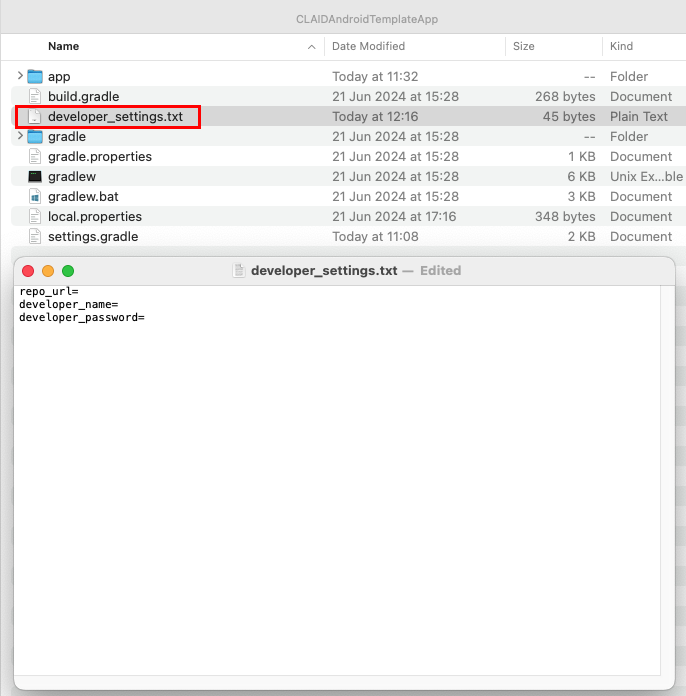Select the build.gradle file name
Image resolution: width=686 pixels, height=696 pixels.
click(x=83, y=96)
